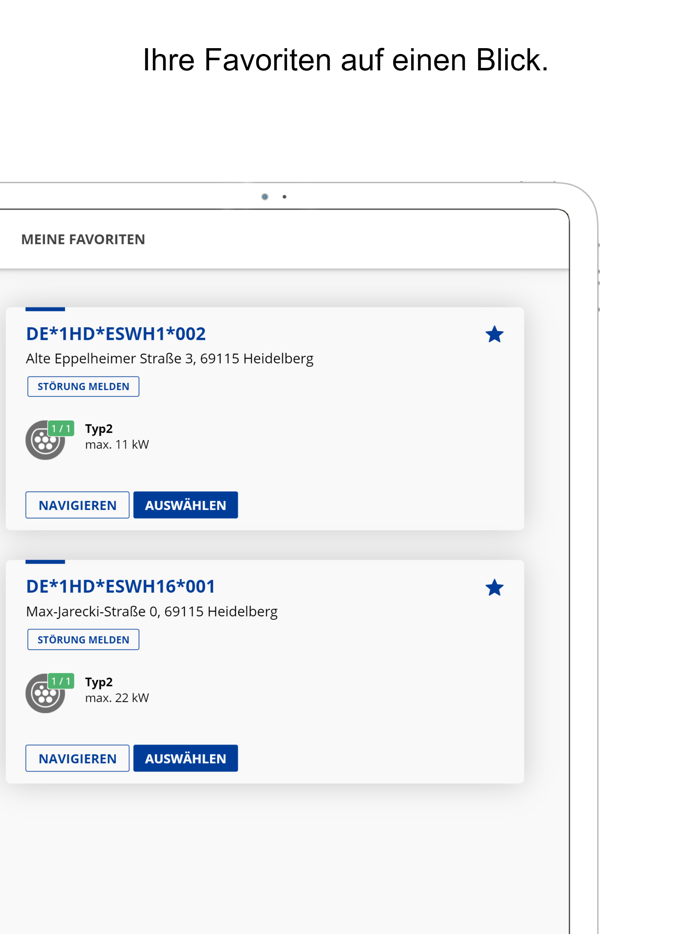Unfavorite station DE*1HD*ESWH1*002 via star icon
Viewport: 700px width, 934px height.
[494, 334]
